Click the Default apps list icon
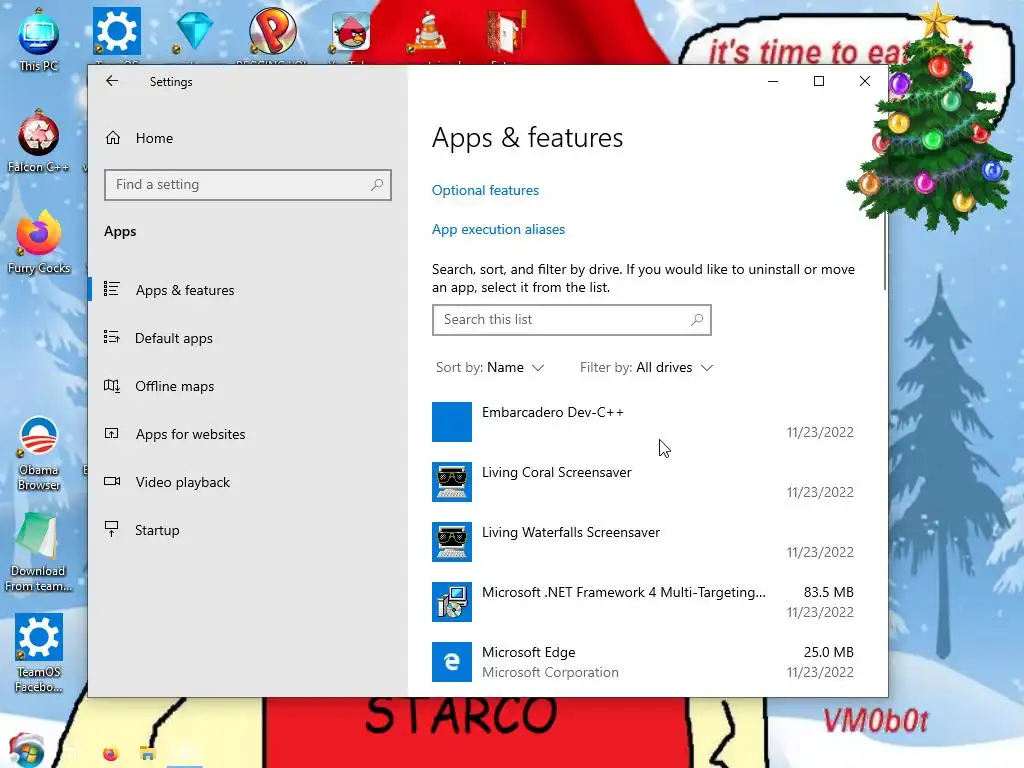This screenshot has height=768, width=1024. point(112,338)
